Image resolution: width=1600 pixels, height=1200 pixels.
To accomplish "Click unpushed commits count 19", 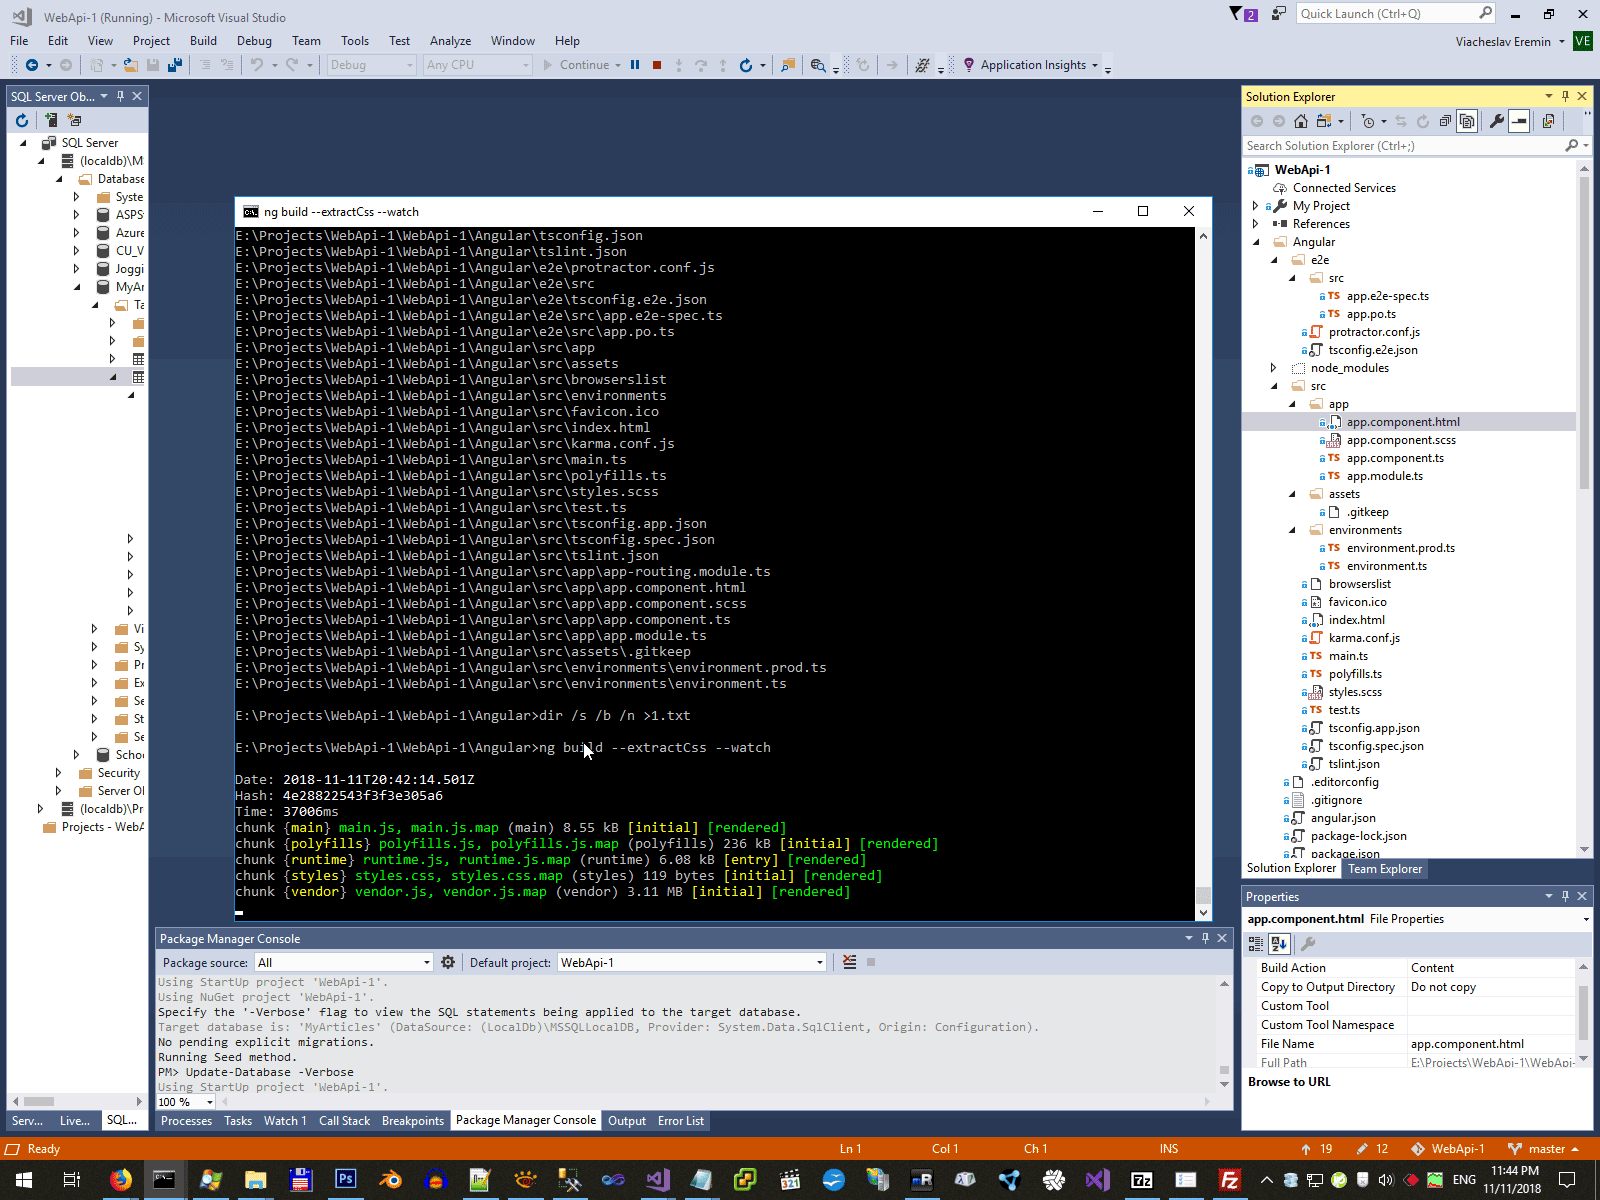I will click(x=1316, y=1149).
